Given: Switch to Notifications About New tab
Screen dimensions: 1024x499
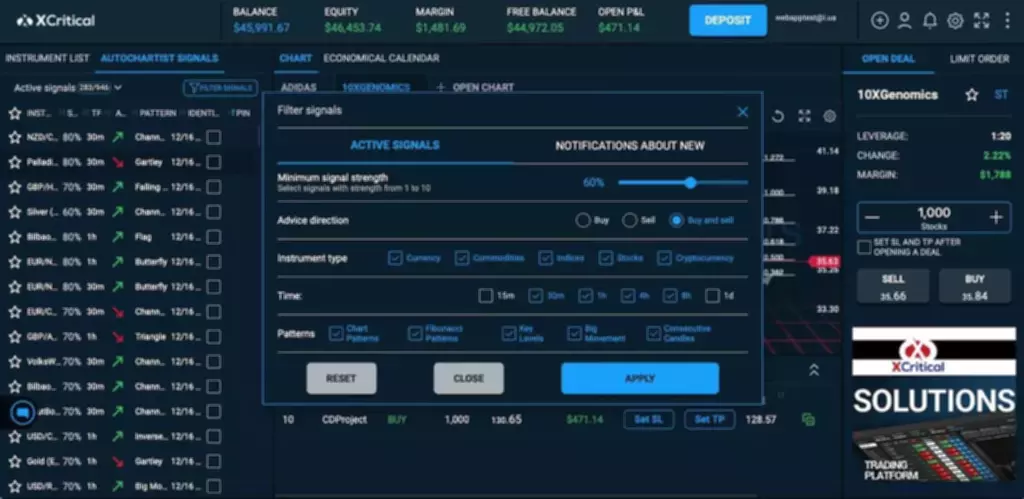Looking at the screenshot, I should (629, 146).
